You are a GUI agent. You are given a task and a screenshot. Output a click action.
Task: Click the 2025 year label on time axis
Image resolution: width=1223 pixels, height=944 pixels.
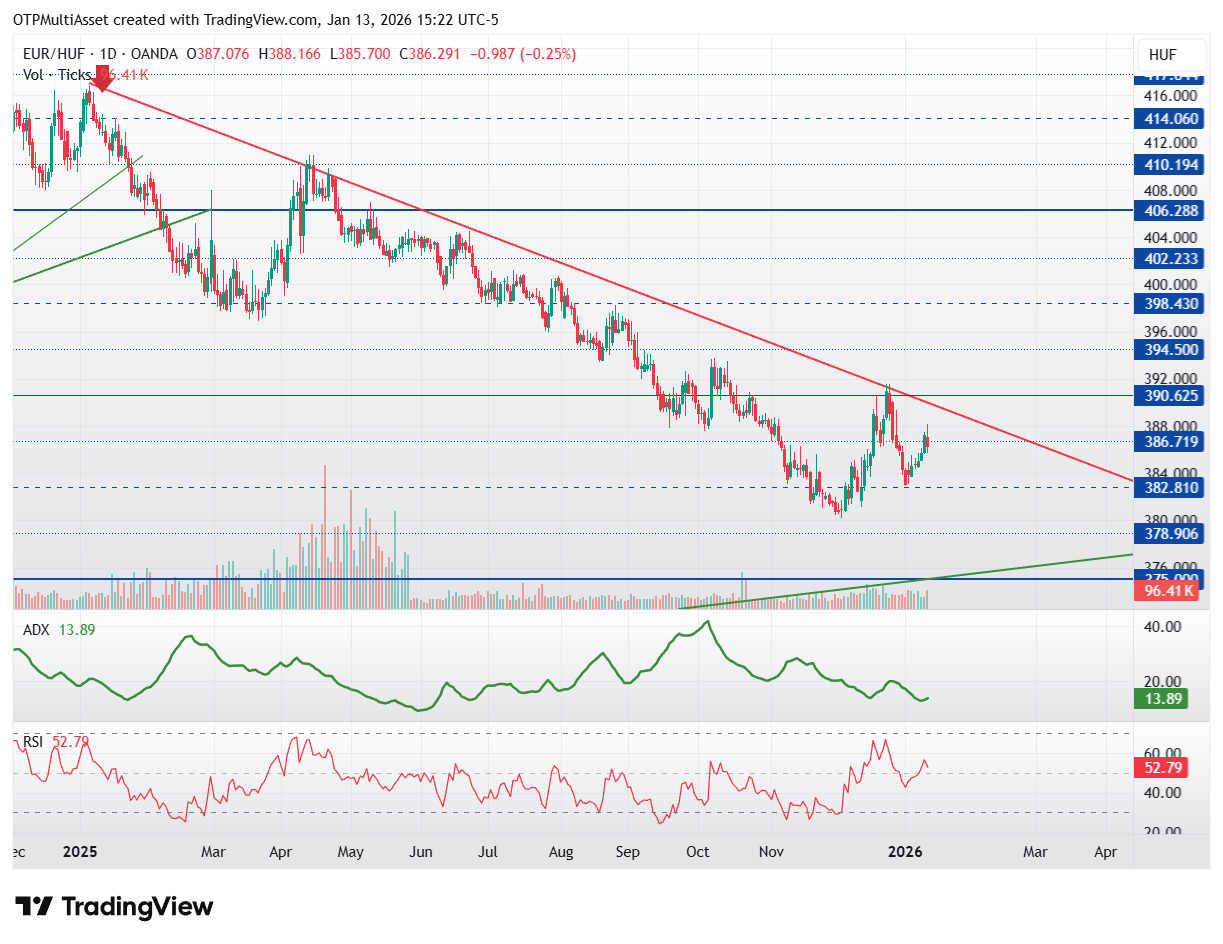79,852
